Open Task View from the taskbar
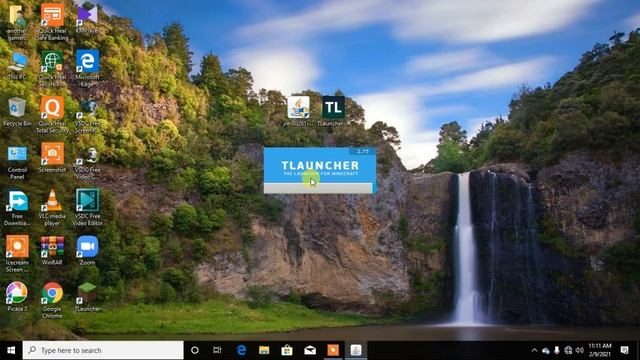 click(x=217, y=350)
